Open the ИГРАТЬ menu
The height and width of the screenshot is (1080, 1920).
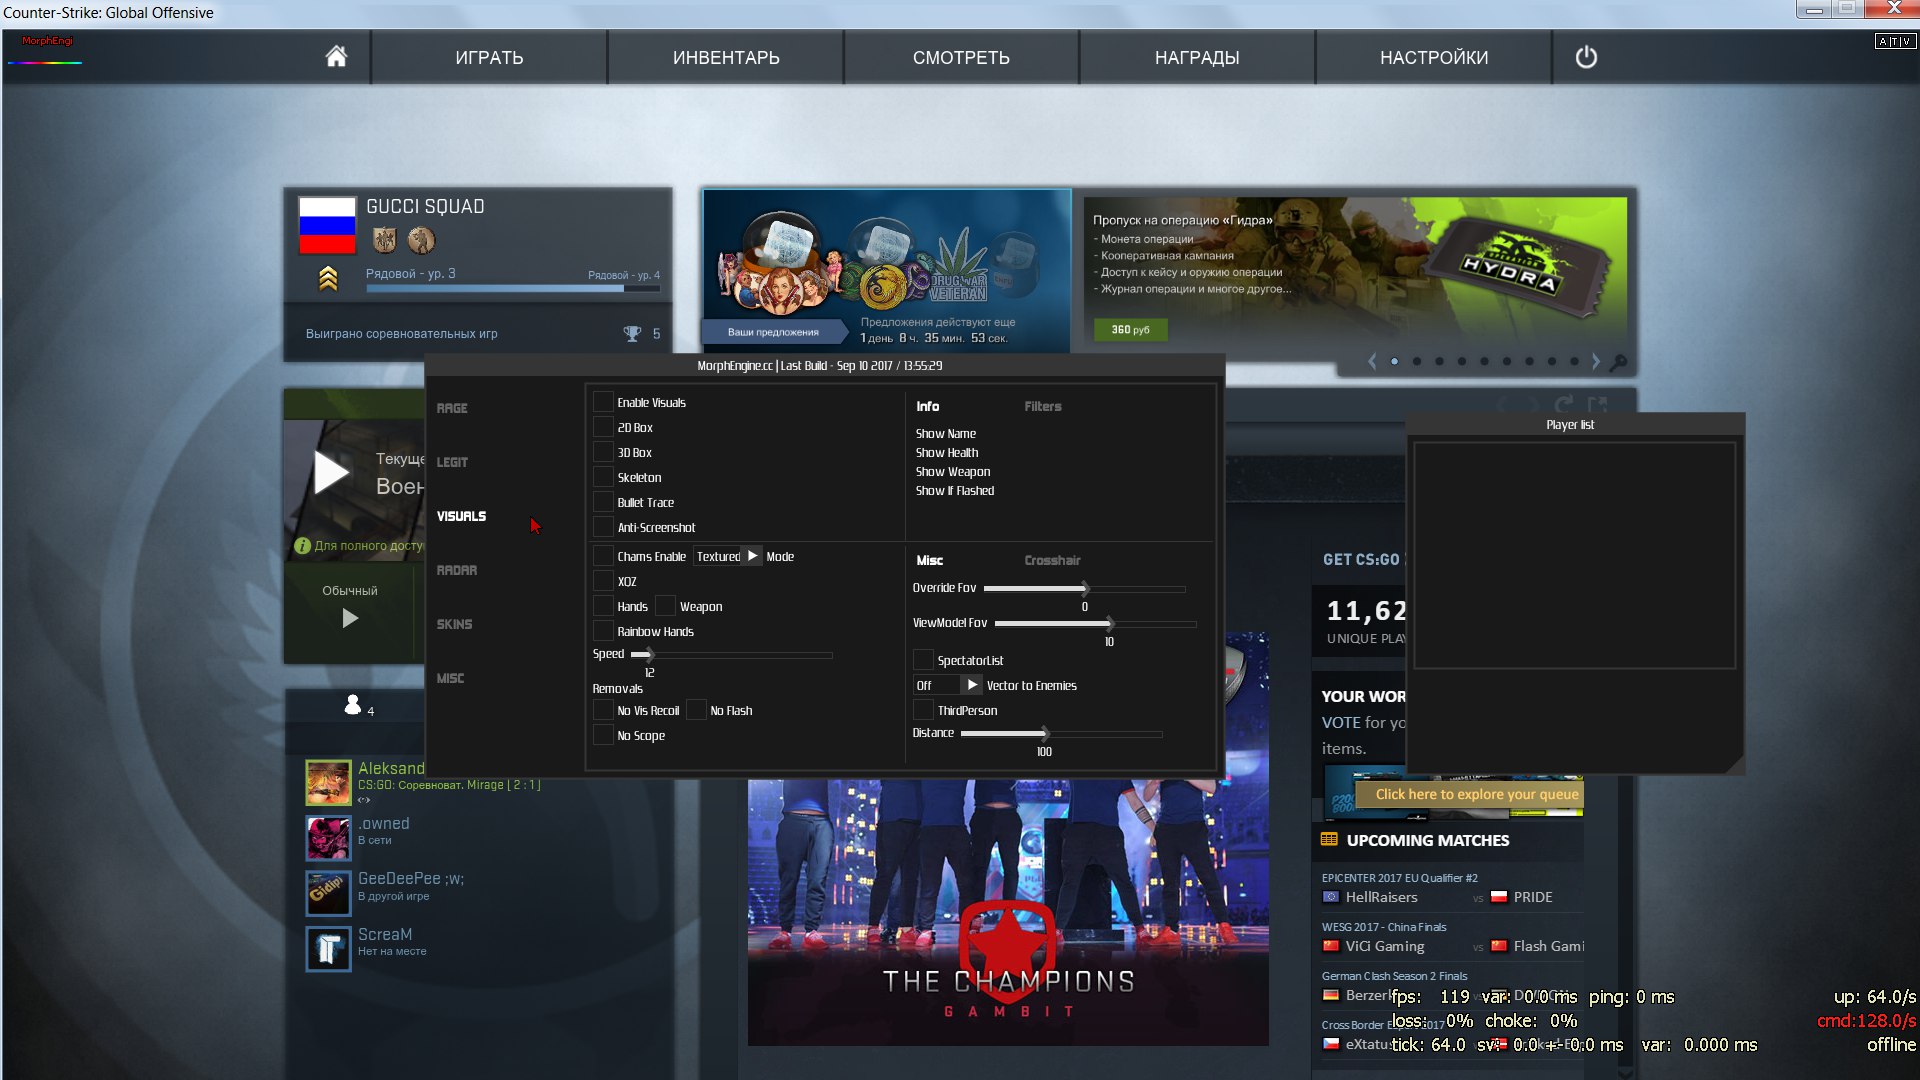489,57
